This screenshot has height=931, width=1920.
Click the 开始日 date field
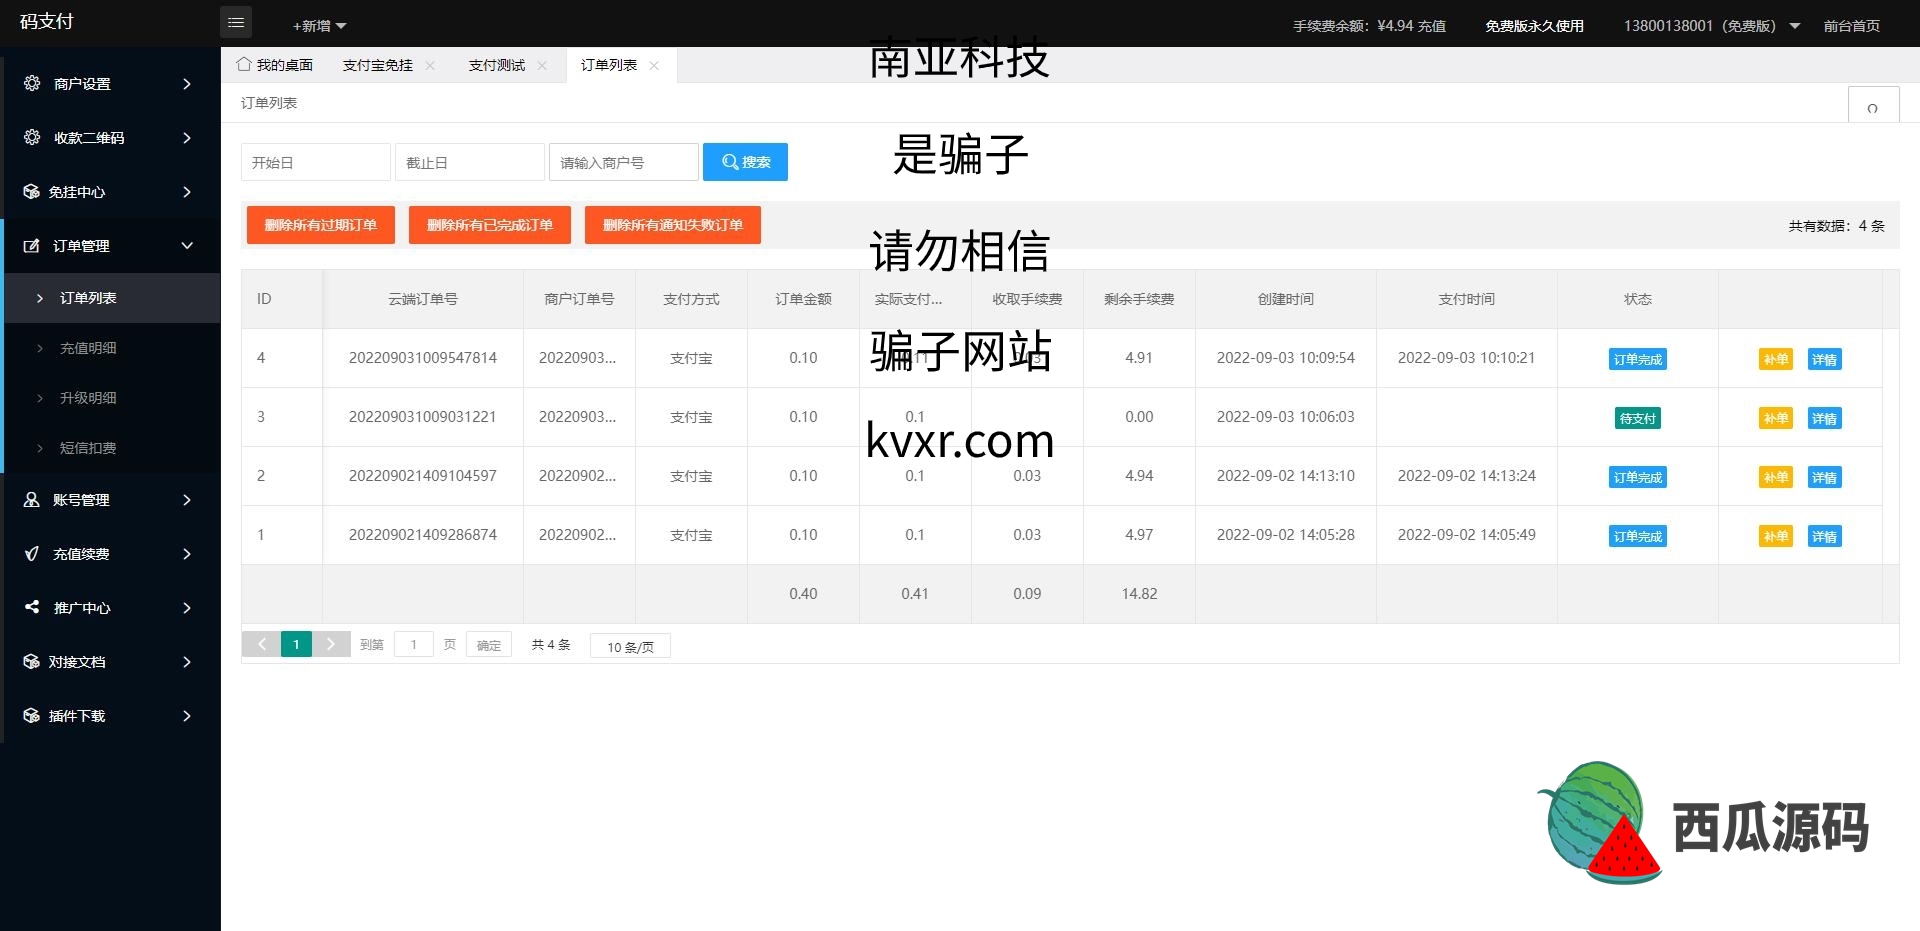click(316, 162)
